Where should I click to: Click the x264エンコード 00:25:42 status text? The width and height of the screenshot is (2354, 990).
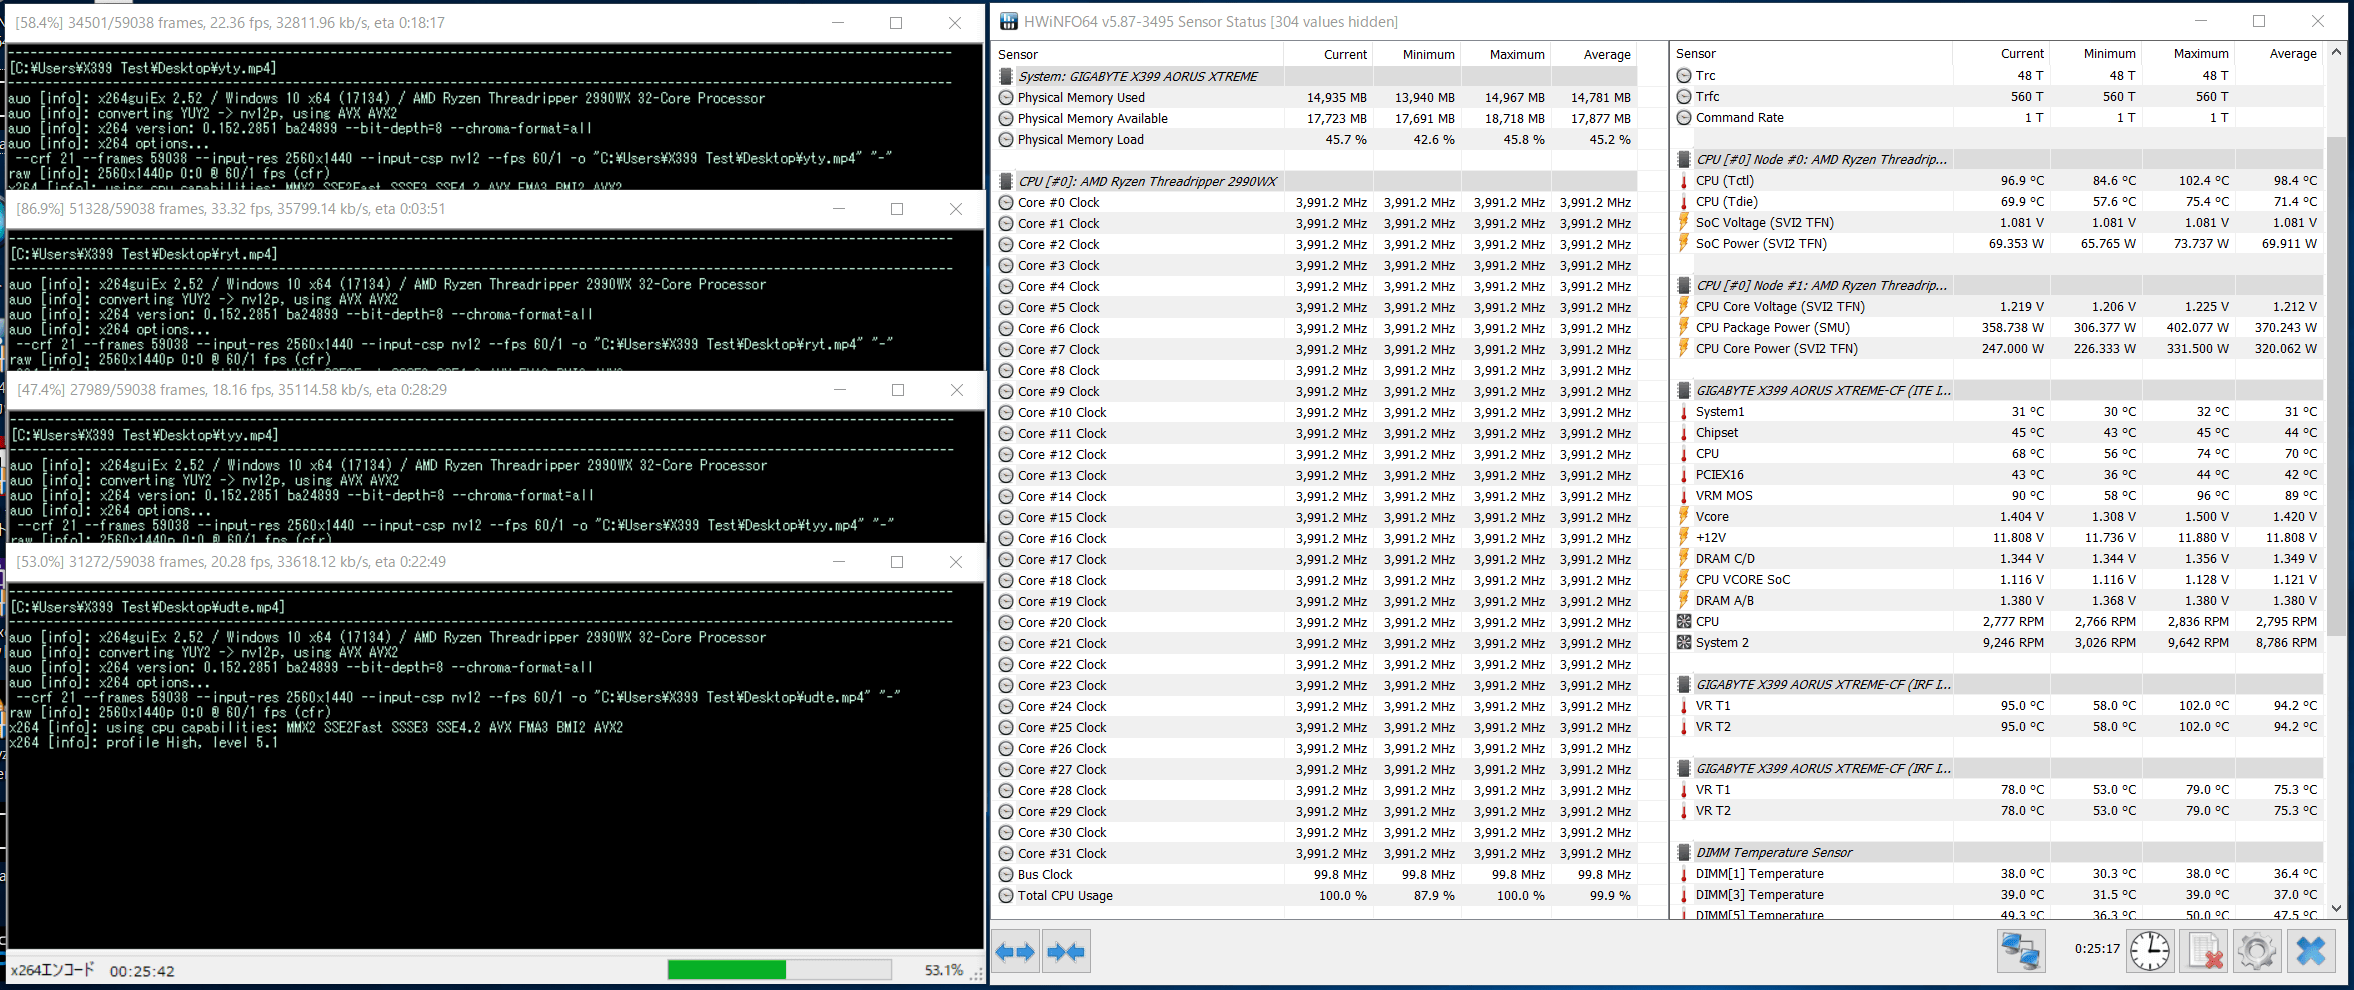pyautogui.click(x=92, y=970)
